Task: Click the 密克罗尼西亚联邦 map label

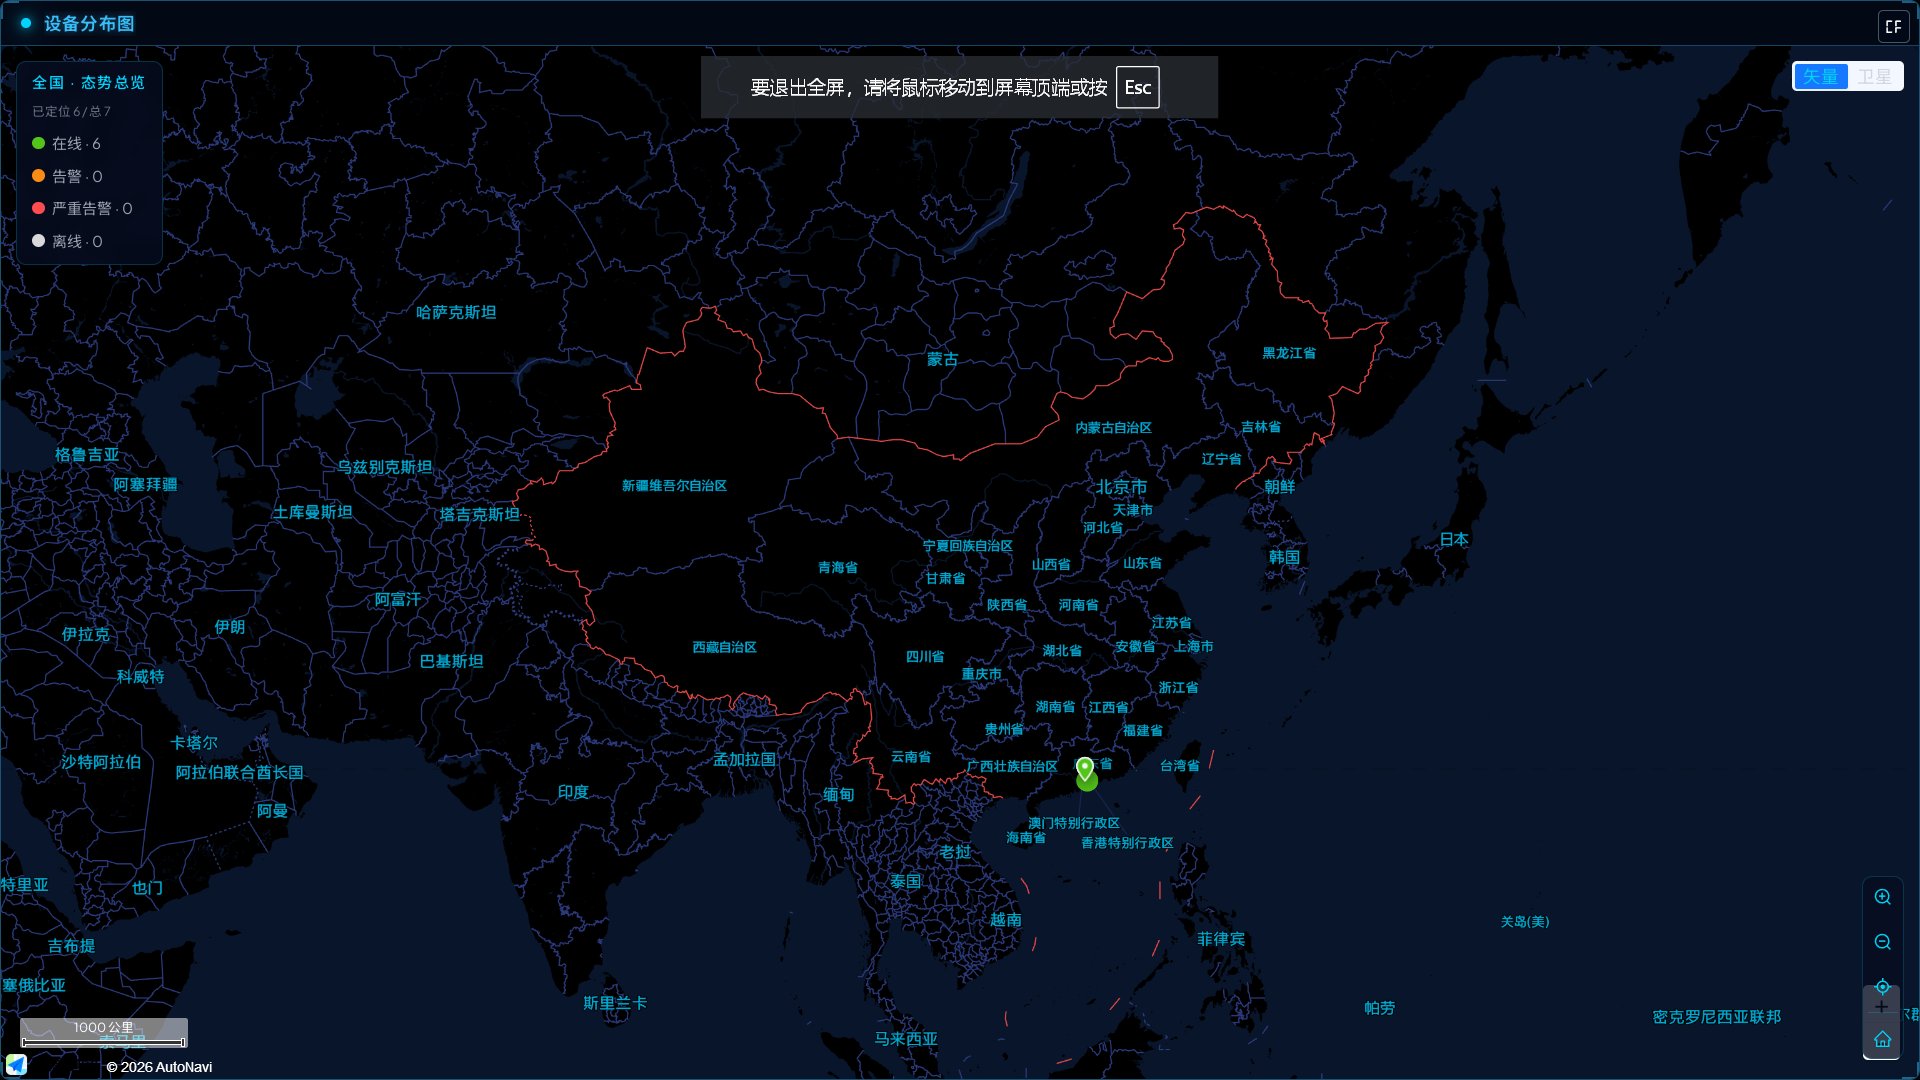Action: coord(1717,1017)
